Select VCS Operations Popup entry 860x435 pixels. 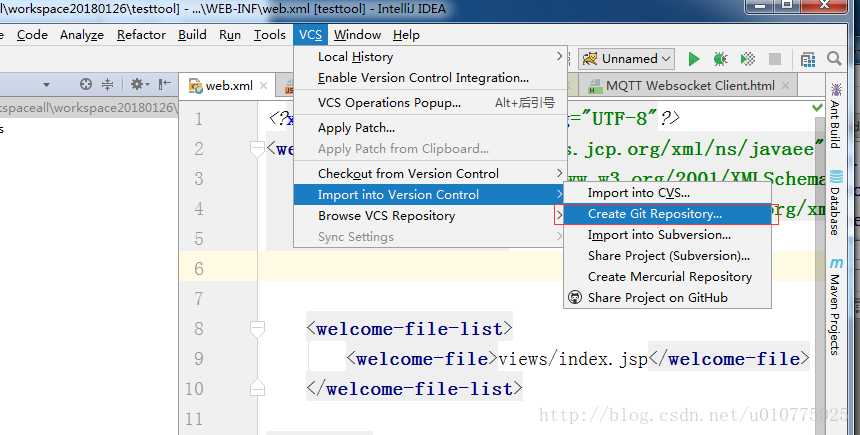430,103
